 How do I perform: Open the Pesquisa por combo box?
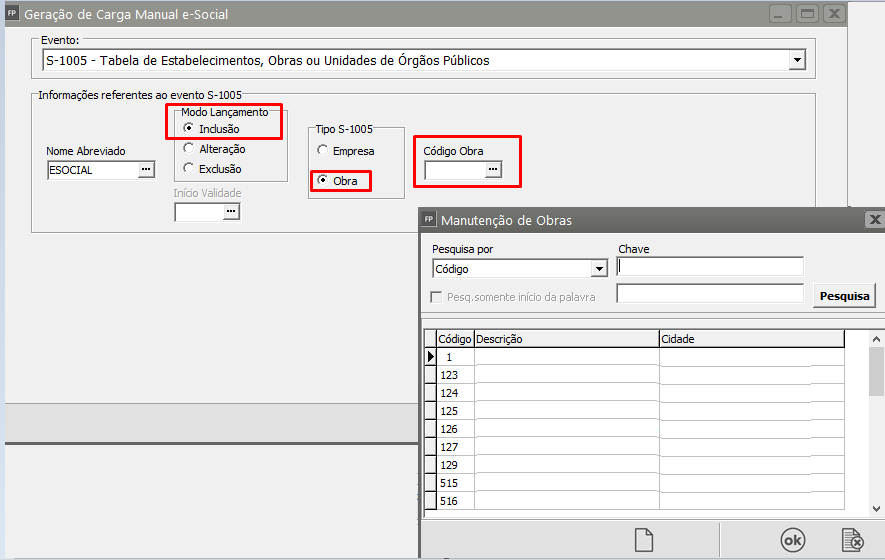599,269
